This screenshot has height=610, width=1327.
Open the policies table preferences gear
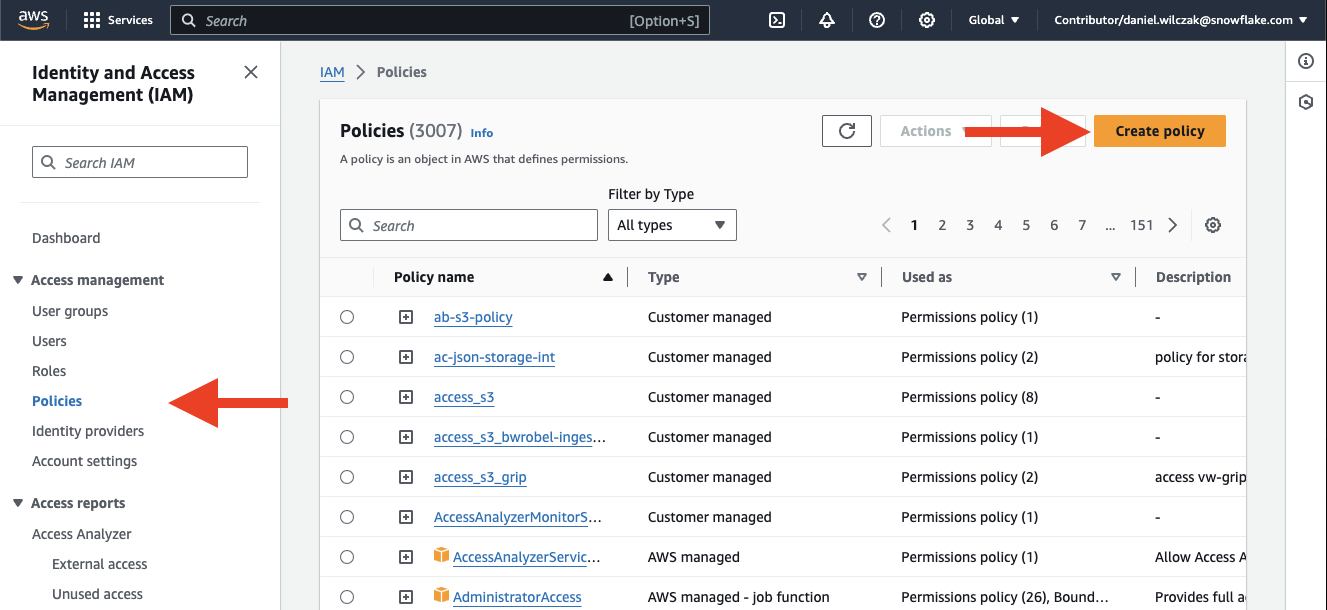tap(1213, 225)
